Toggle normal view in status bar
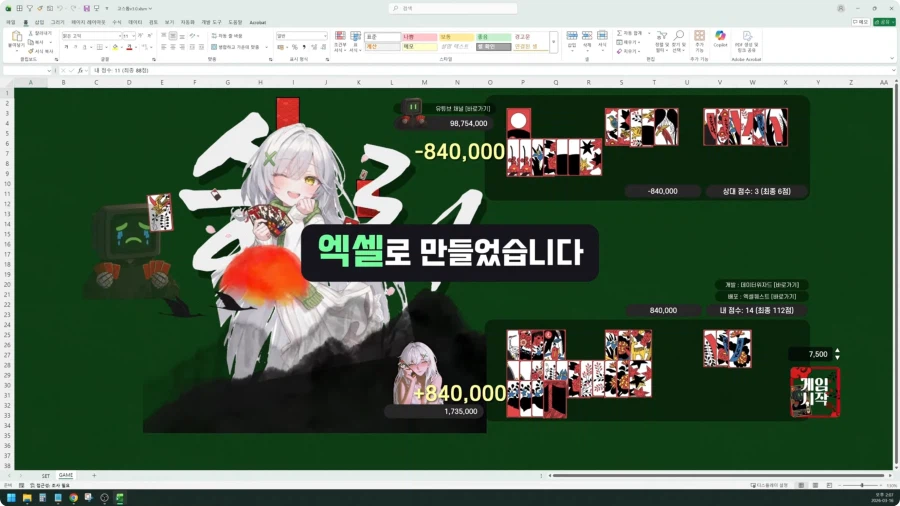This screenshot has width=900, height=506. point(801,485)
